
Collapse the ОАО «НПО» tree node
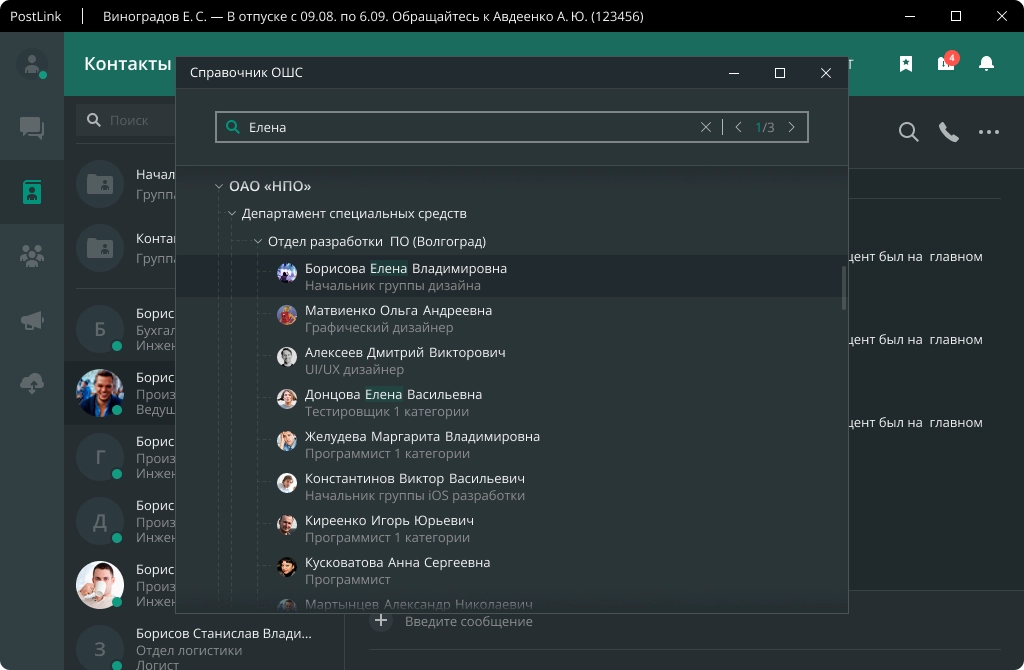[x=219, y=186]
